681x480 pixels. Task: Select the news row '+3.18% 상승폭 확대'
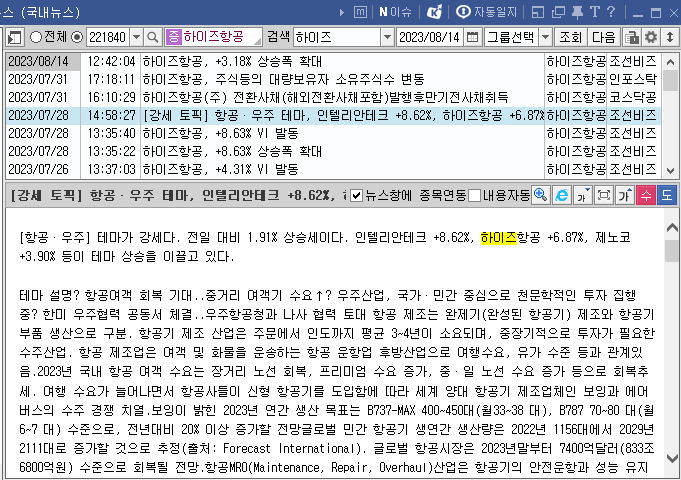[333, 62]
